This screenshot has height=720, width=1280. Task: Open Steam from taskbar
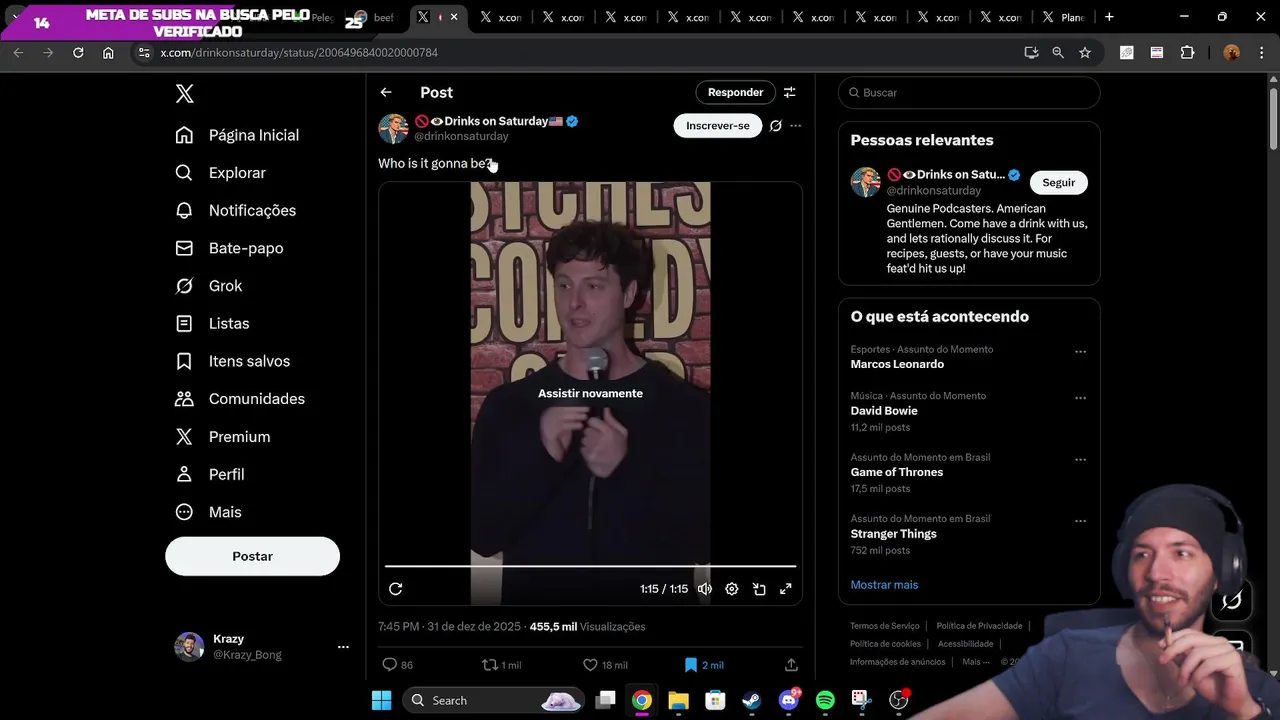coord(751,700)
